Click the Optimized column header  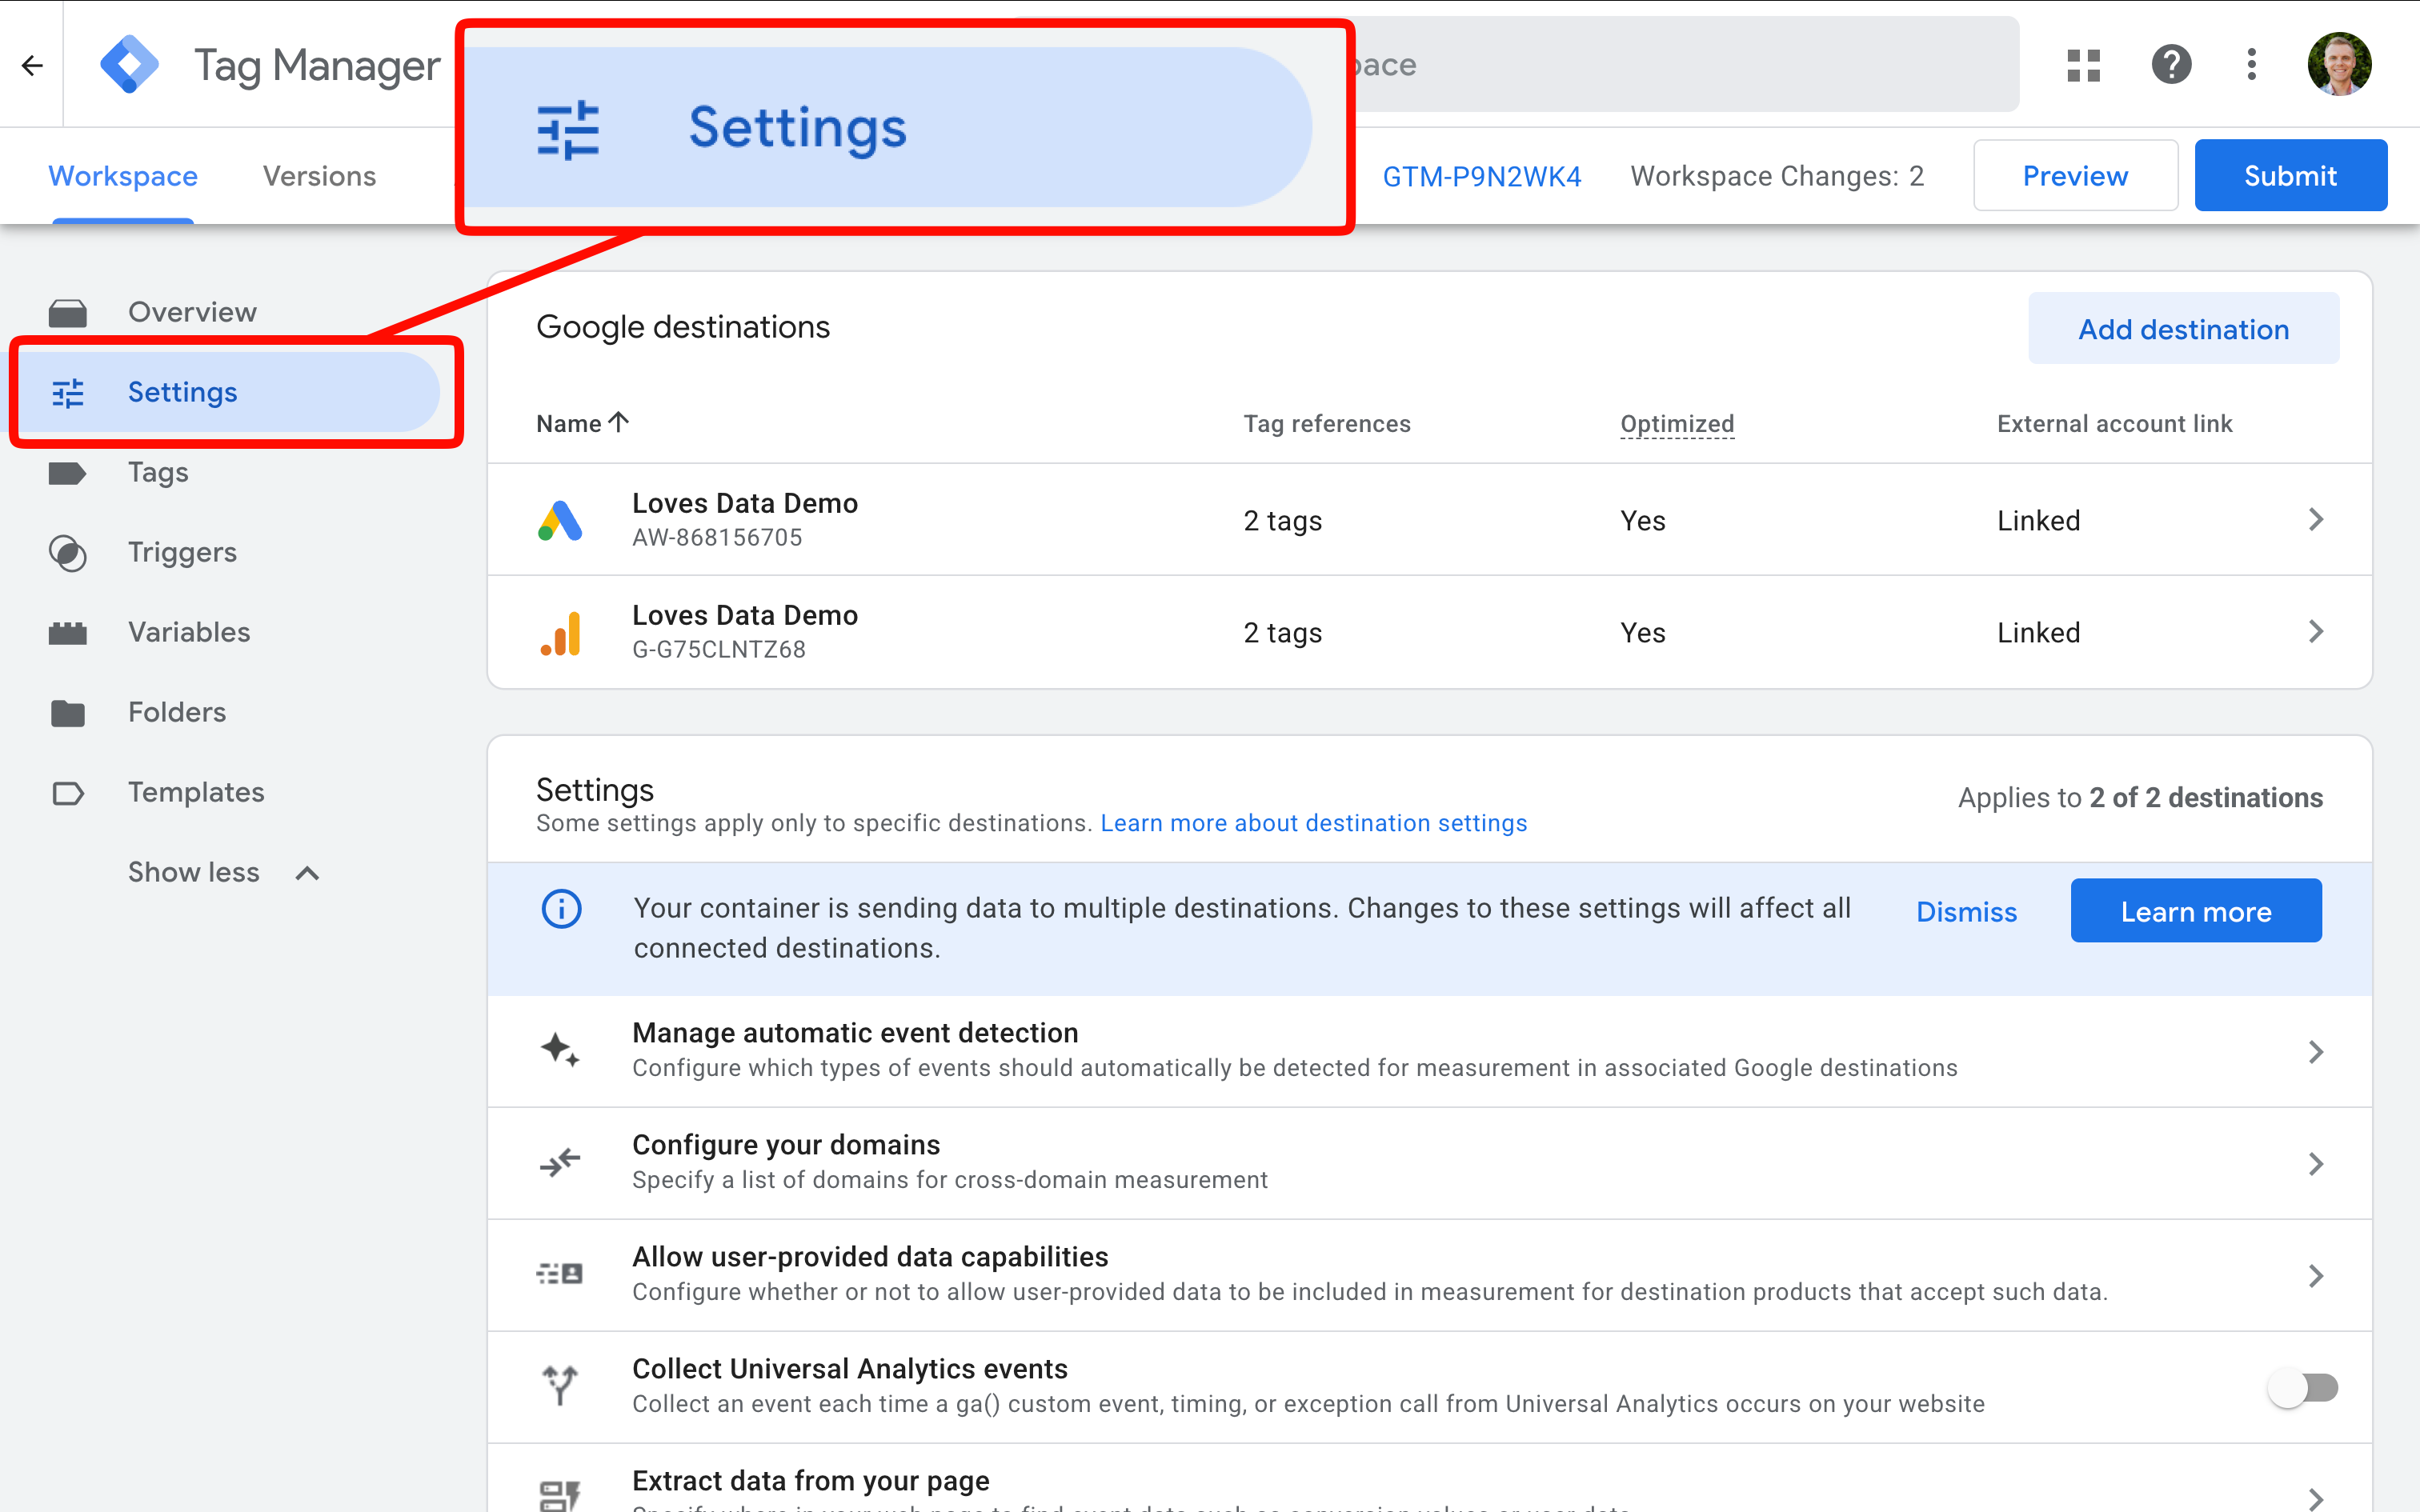point(1677,424)
